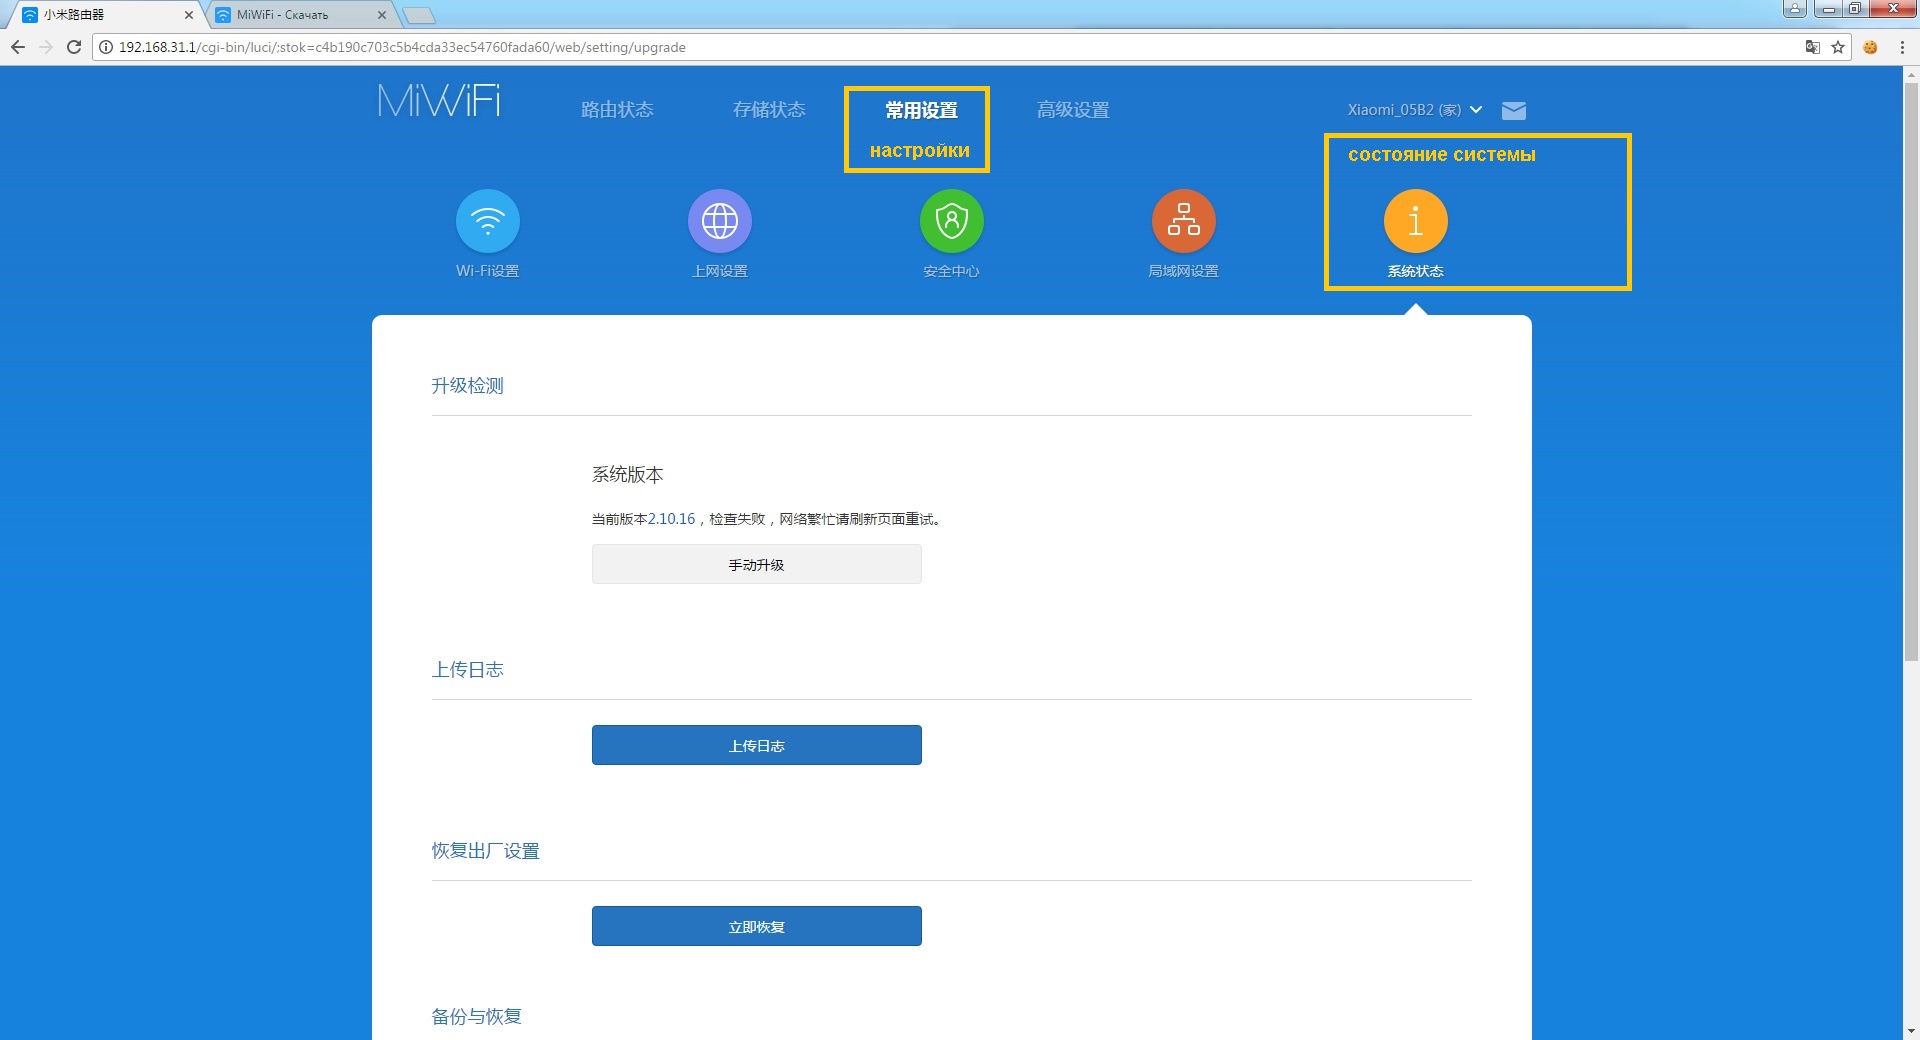
Task: Click the 2.10.16 version number
Action: click(x=671, y=519)
